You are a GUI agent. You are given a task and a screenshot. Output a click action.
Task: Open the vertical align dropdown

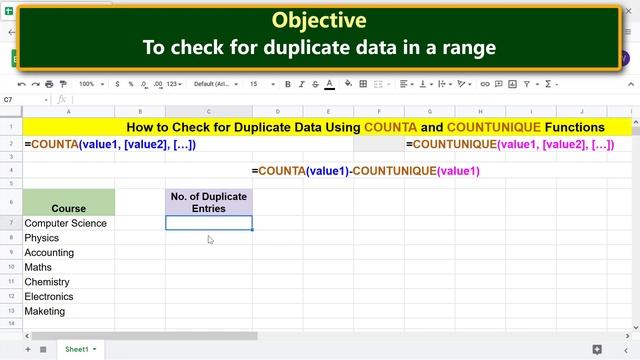(426, 84)
